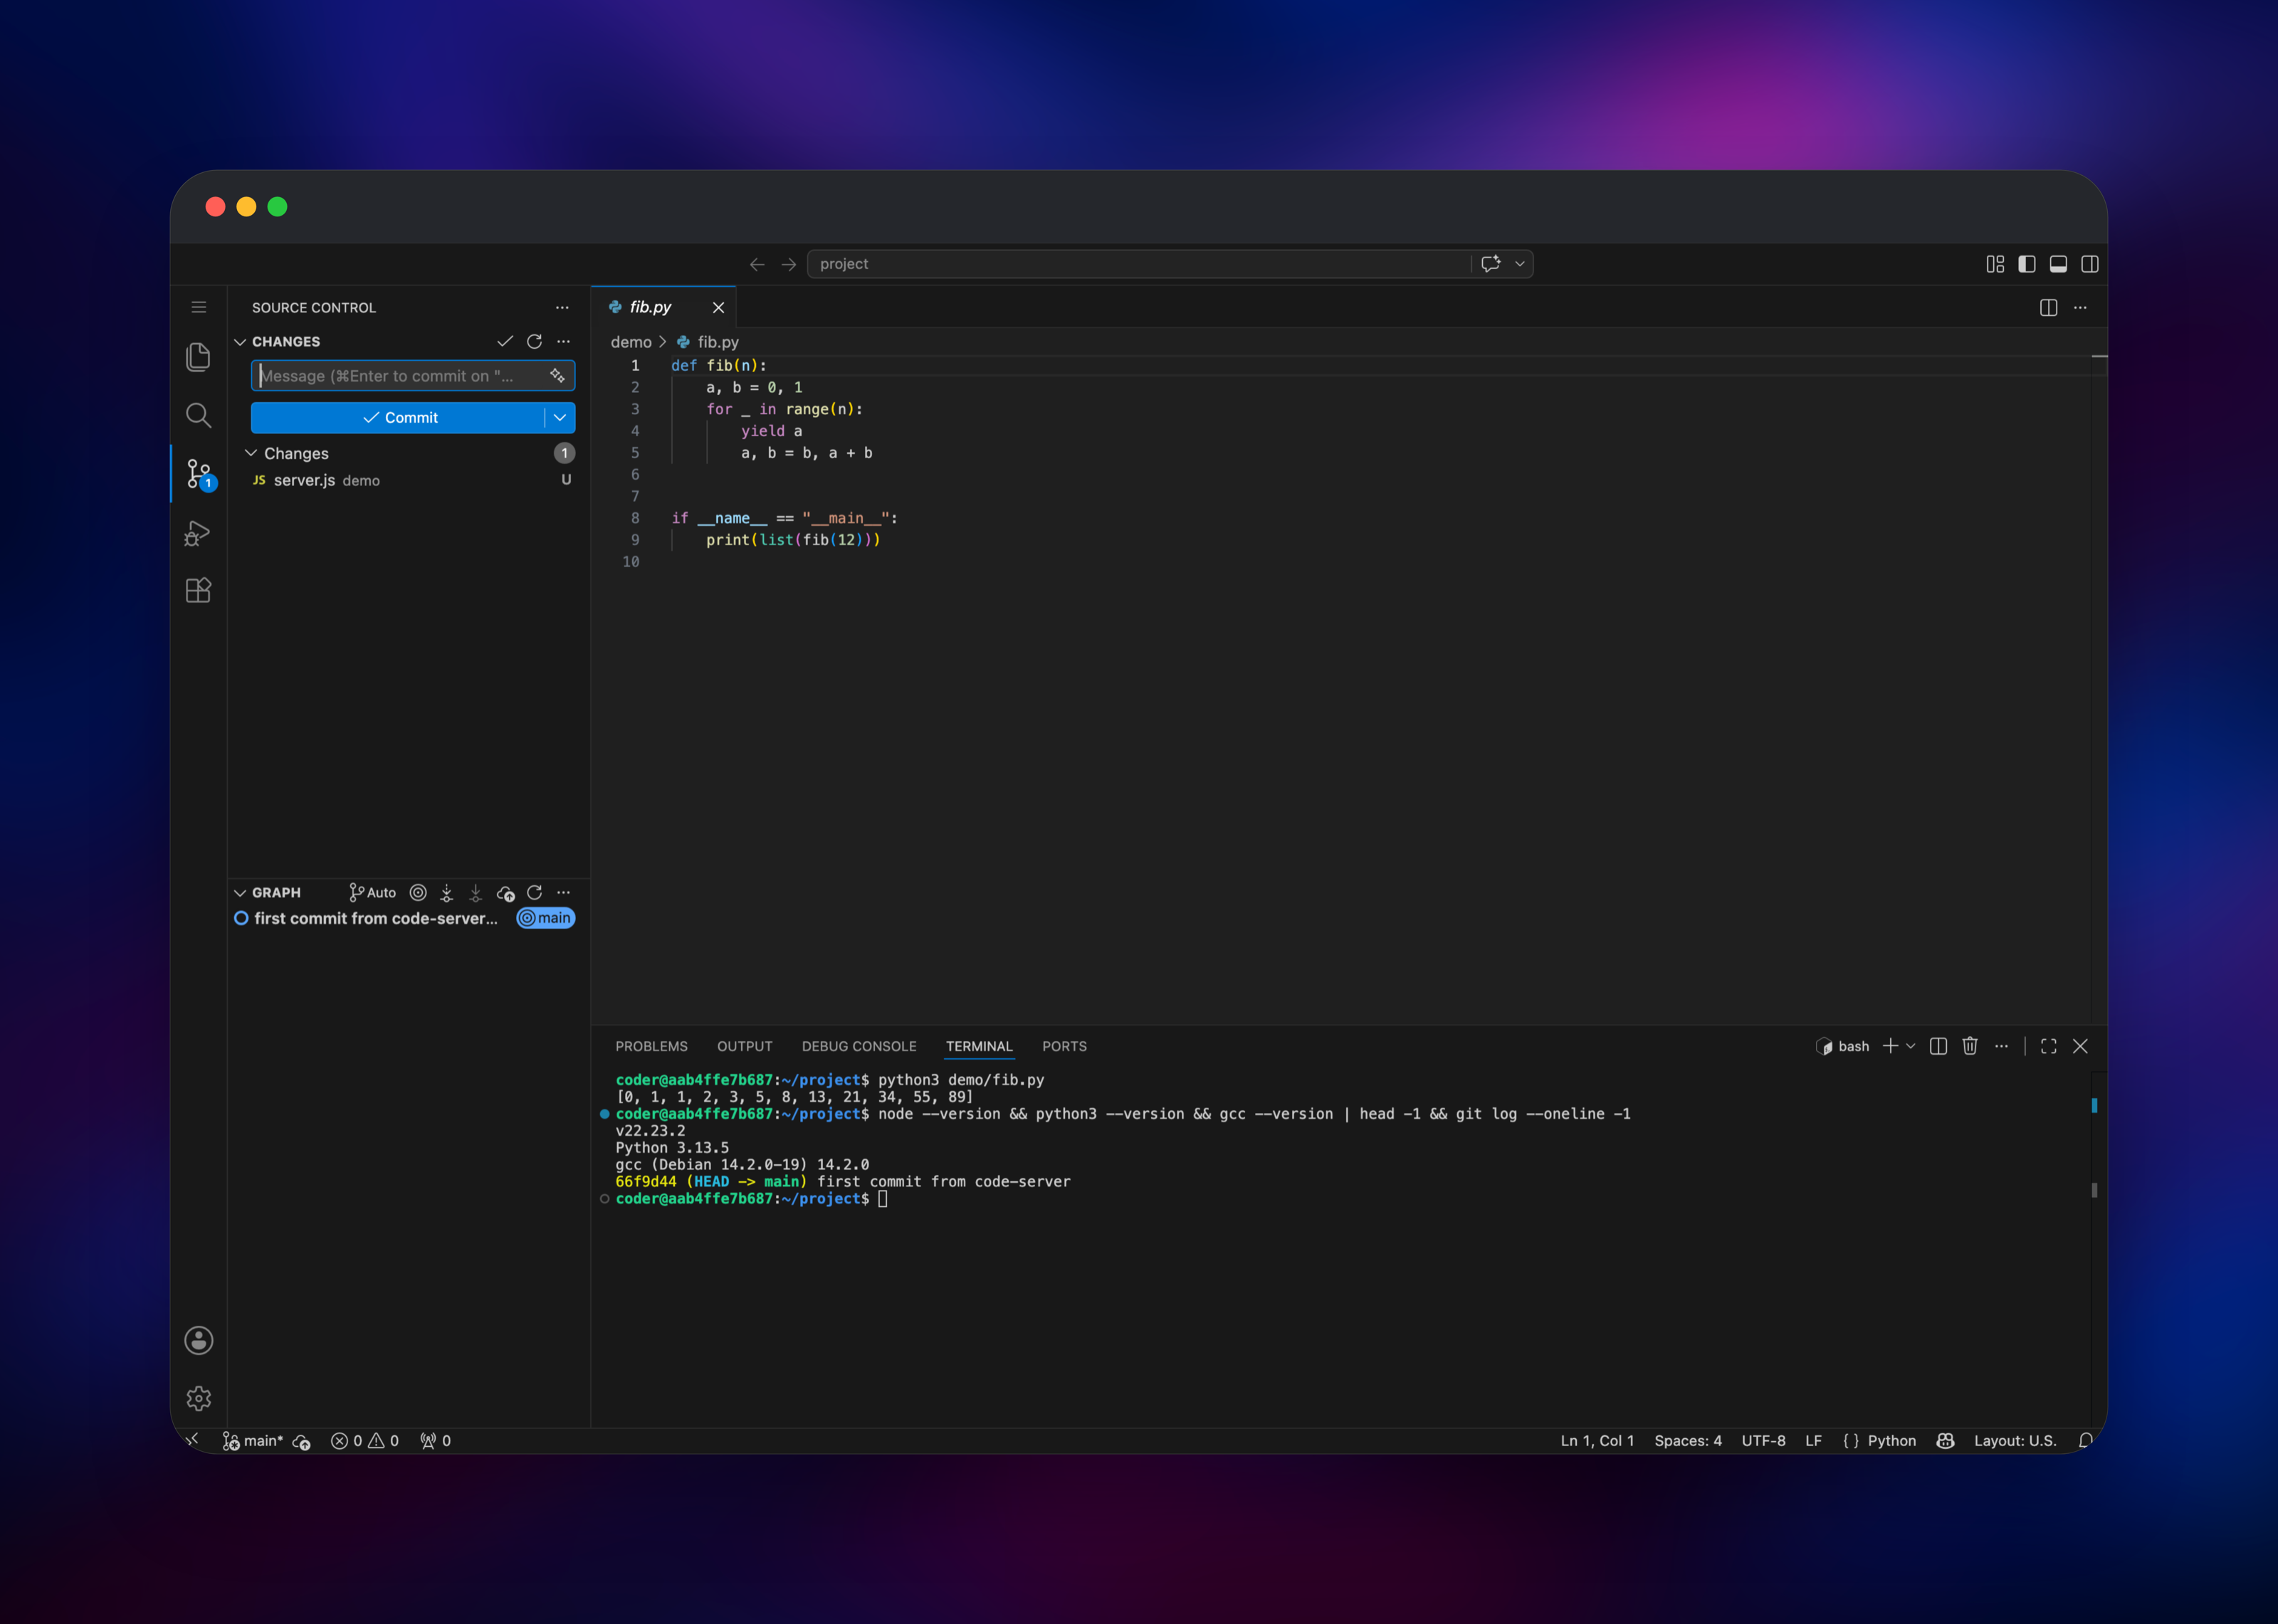The width and height of the screenshot is (2278, 1624).
Task: Click the Pull icon in Graph toolbar
Action: tap(476, 892)
